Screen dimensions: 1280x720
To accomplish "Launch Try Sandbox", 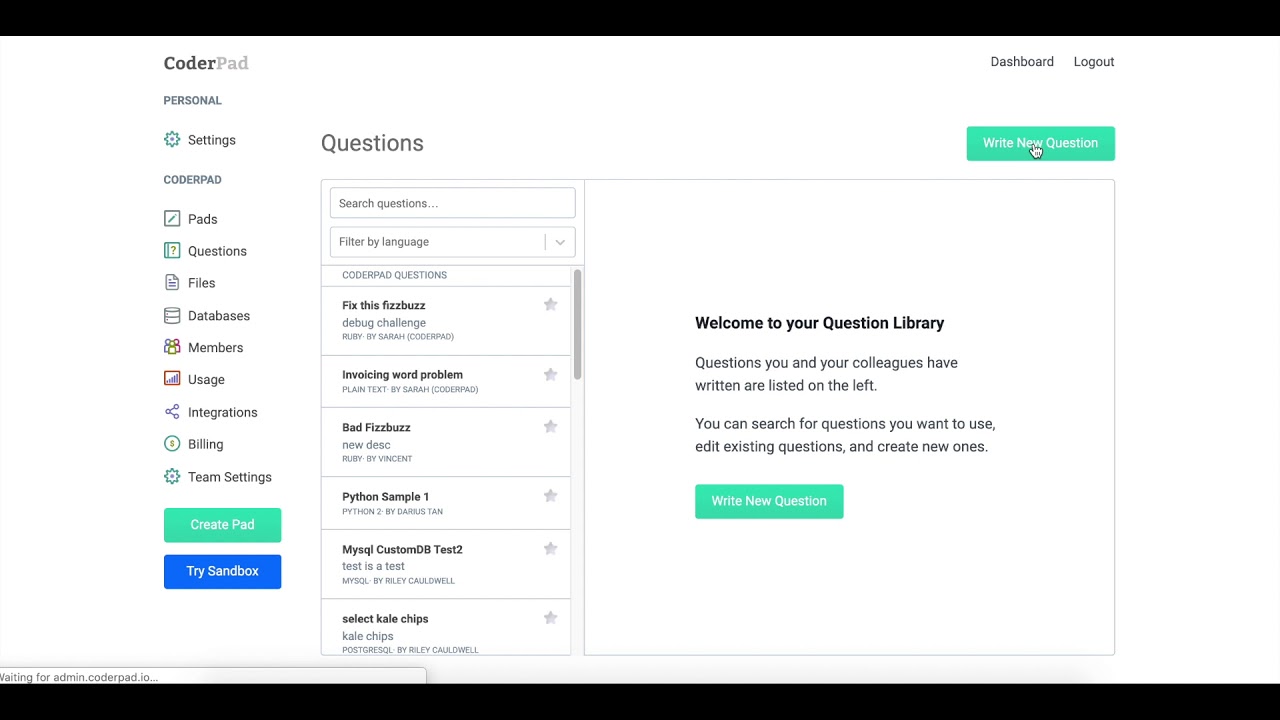I will (222, 571).
